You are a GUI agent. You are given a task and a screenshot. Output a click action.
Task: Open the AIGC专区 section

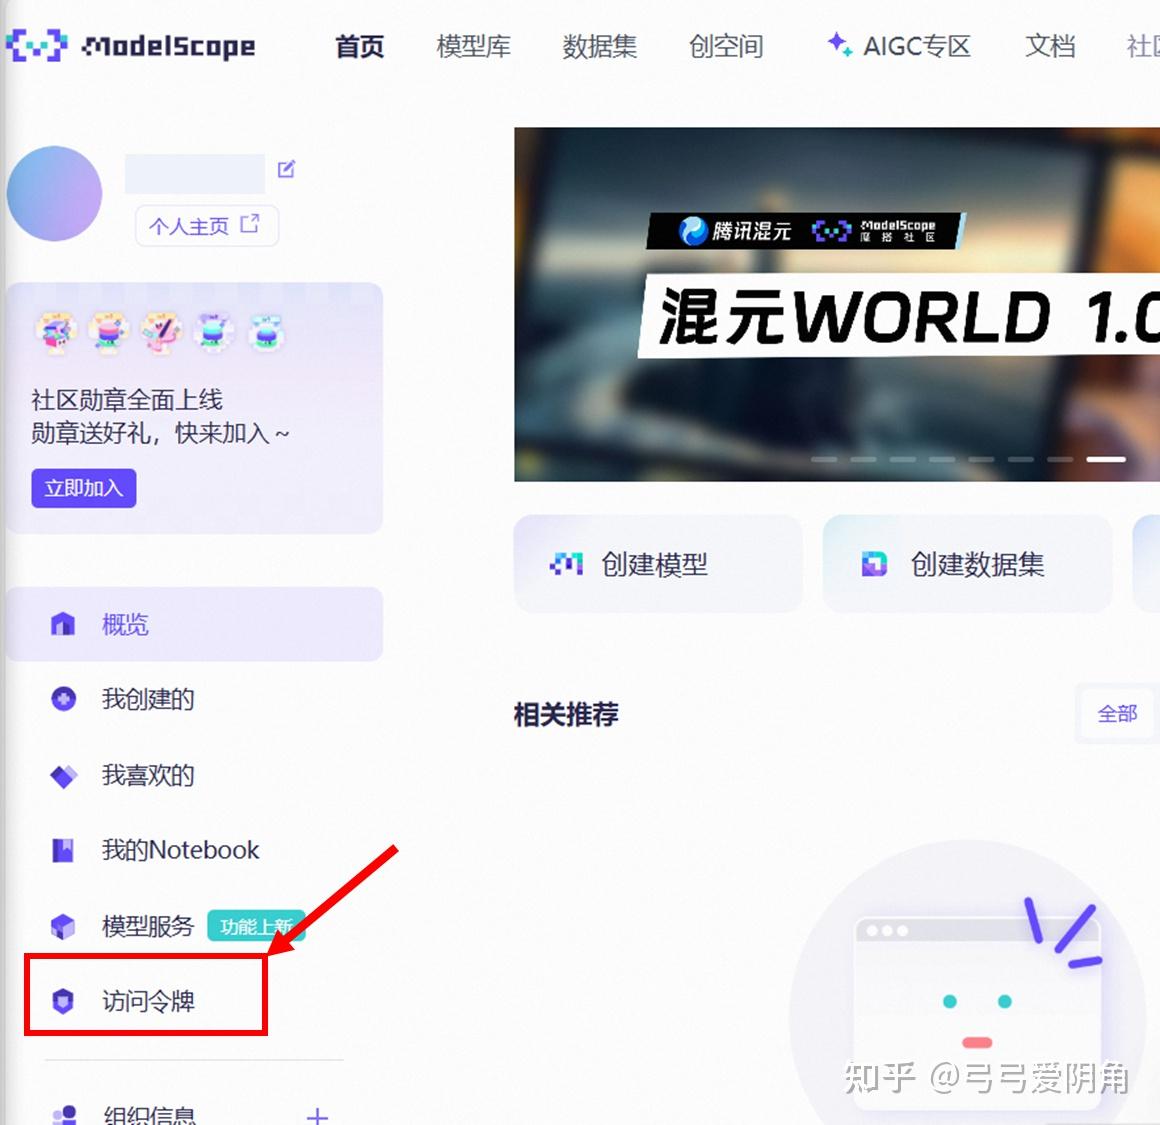coord(900,46)
